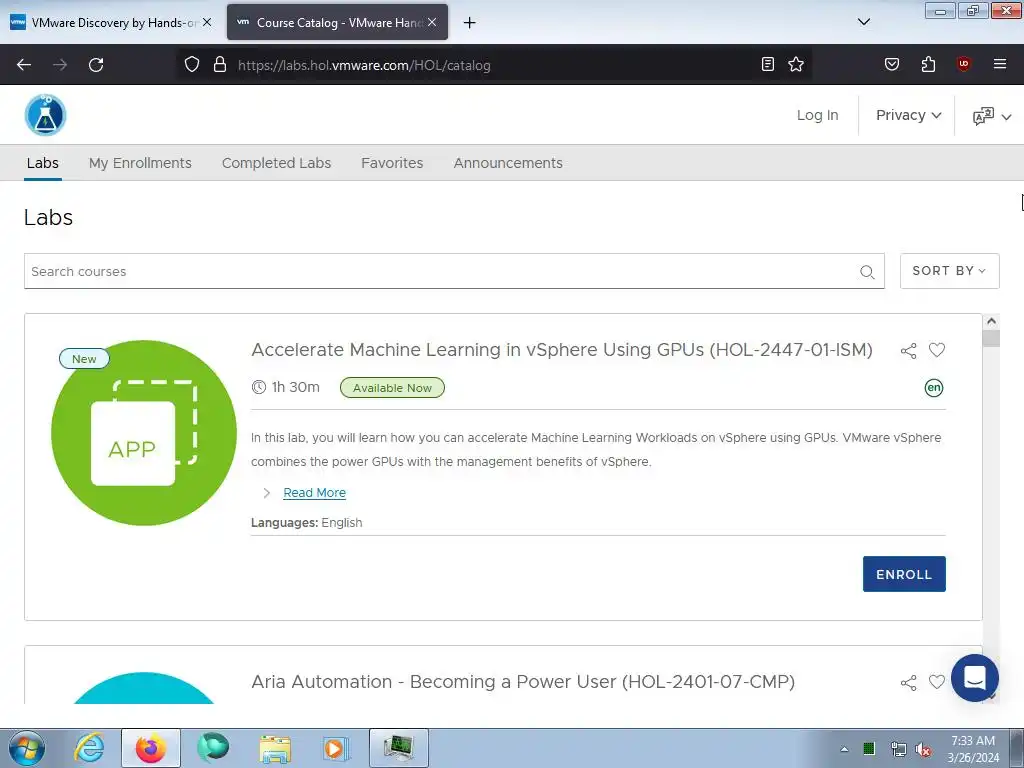Image resolution: width=1024 pixels, height=768 pixels.
Task: Launch Internet Explorer from taskbar
Action: coord(89,748)
